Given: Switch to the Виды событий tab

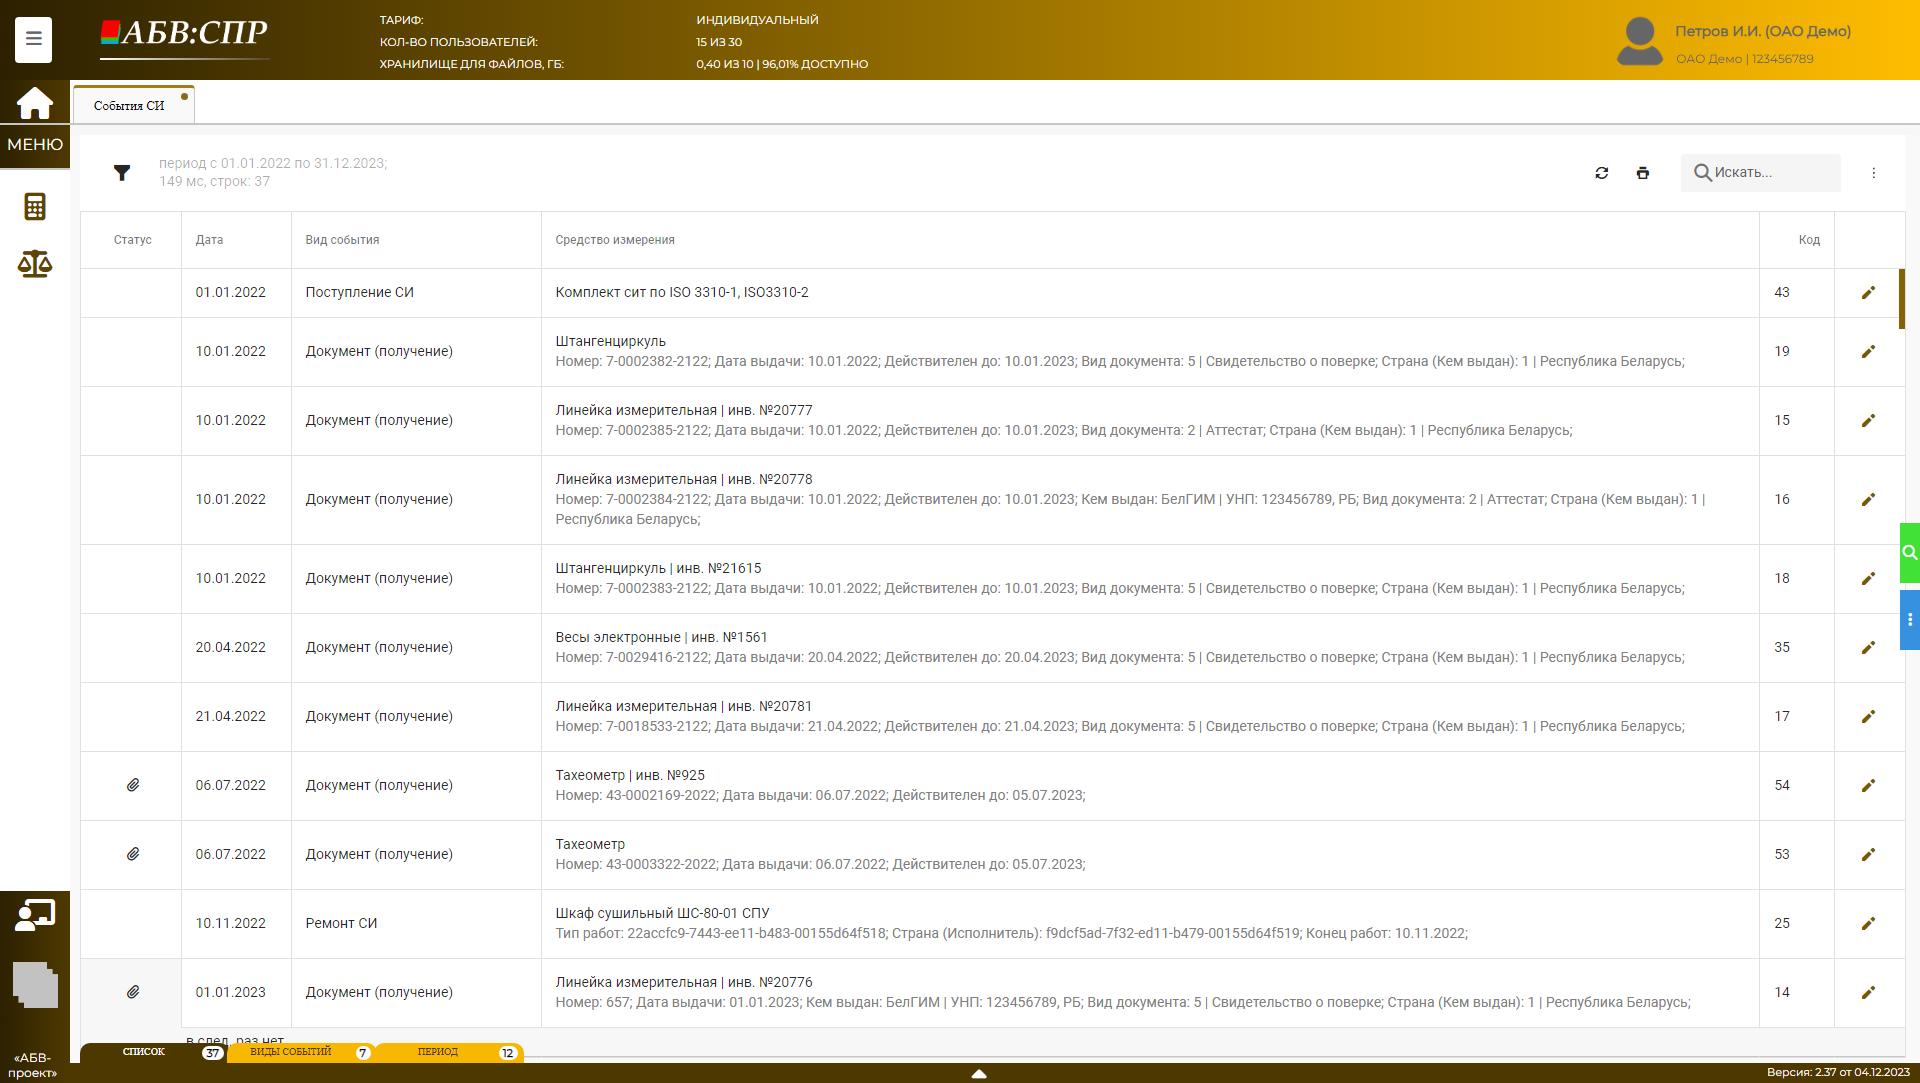Looking at the screenshot, I should 290,1052.
